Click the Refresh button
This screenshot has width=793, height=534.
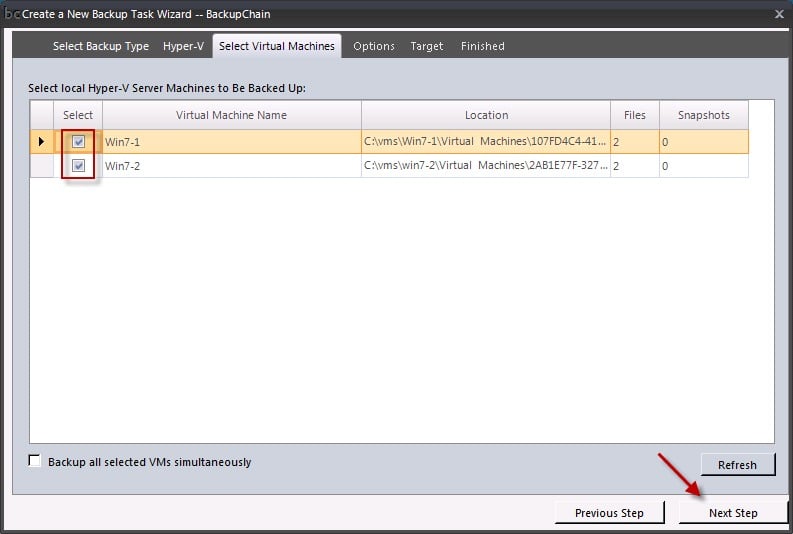point(737,465)
